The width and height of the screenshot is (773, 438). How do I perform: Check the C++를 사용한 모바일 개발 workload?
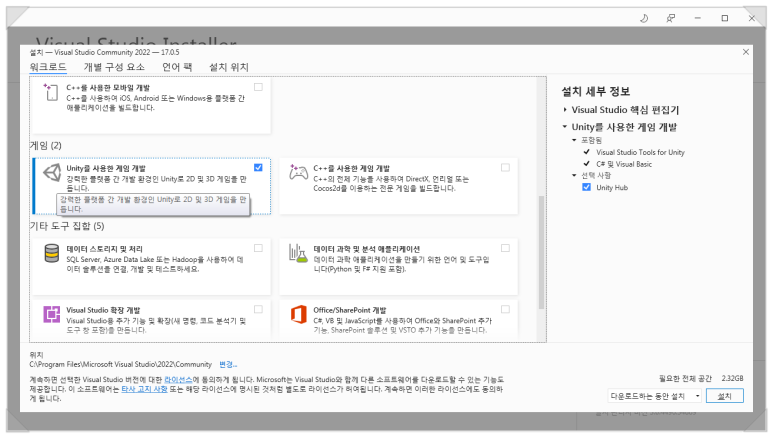(258, 87)
